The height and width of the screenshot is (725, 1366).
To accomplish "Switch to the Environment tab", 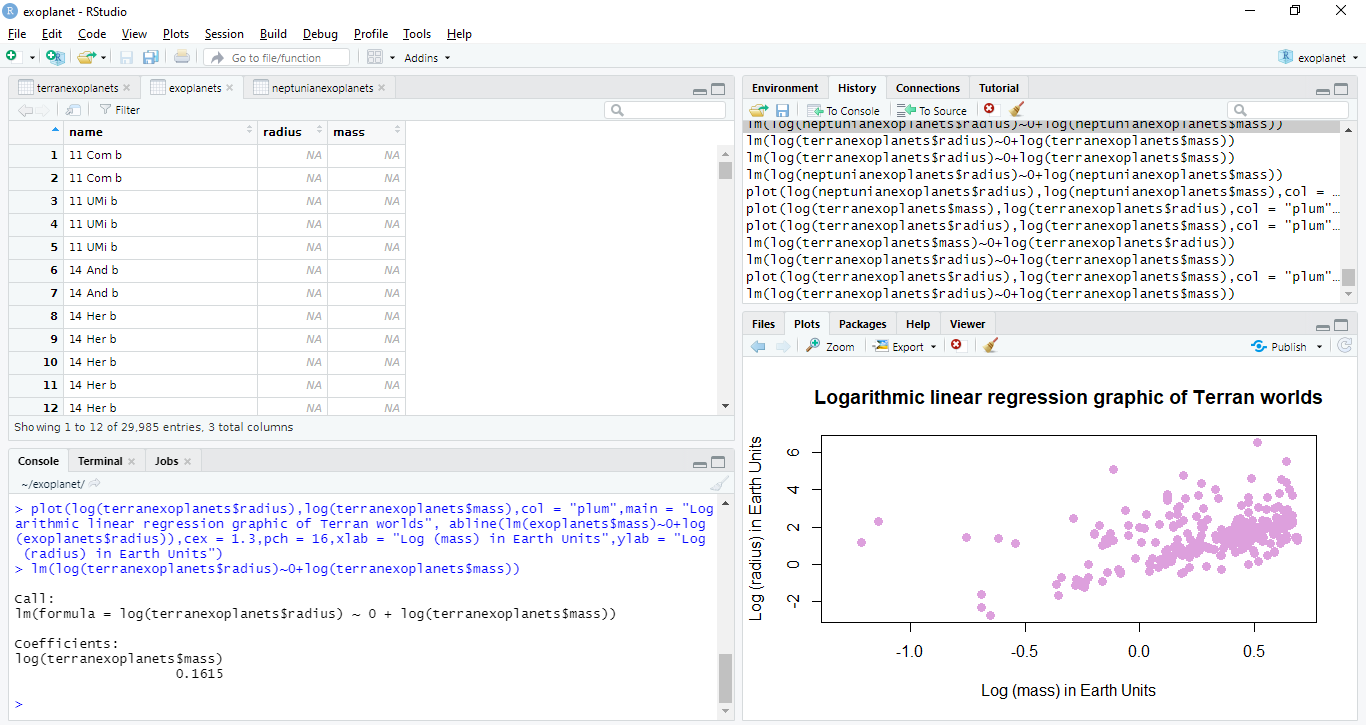I will point(785,88).
